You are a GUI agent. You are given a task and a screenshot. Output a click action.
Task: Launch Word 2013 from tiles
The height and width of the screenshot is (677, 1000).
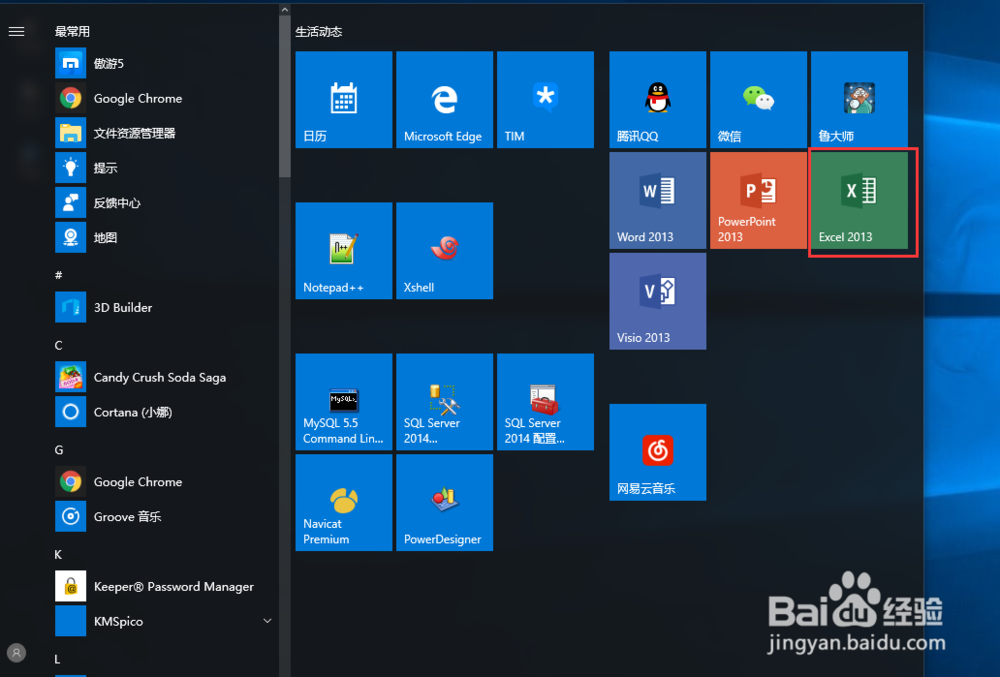click(x=658, y=200)
